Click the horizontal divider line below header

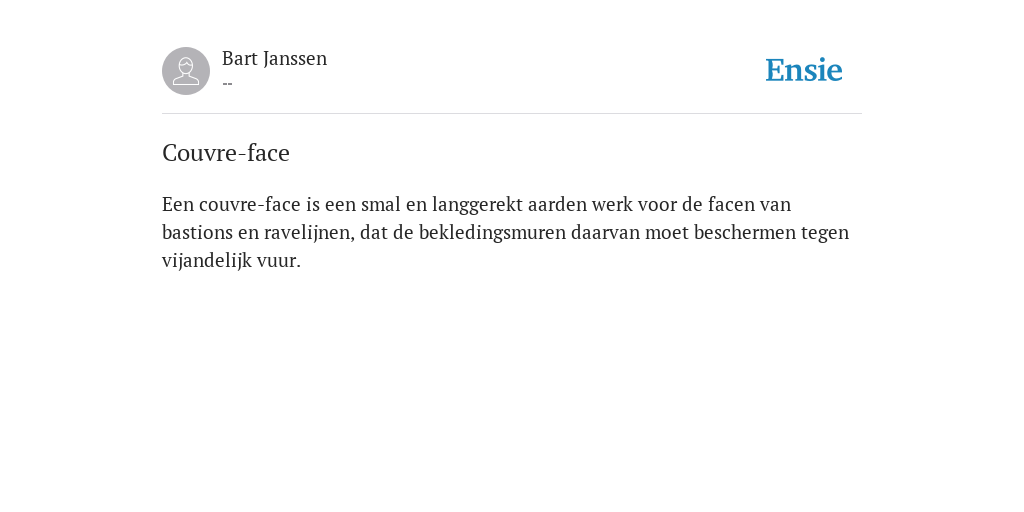tap(512, 114)
